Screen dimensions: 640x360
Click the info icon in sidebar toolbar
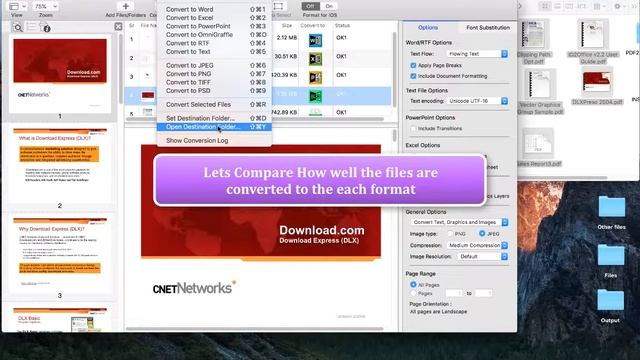pyautogui.click(x=47, y=29)
